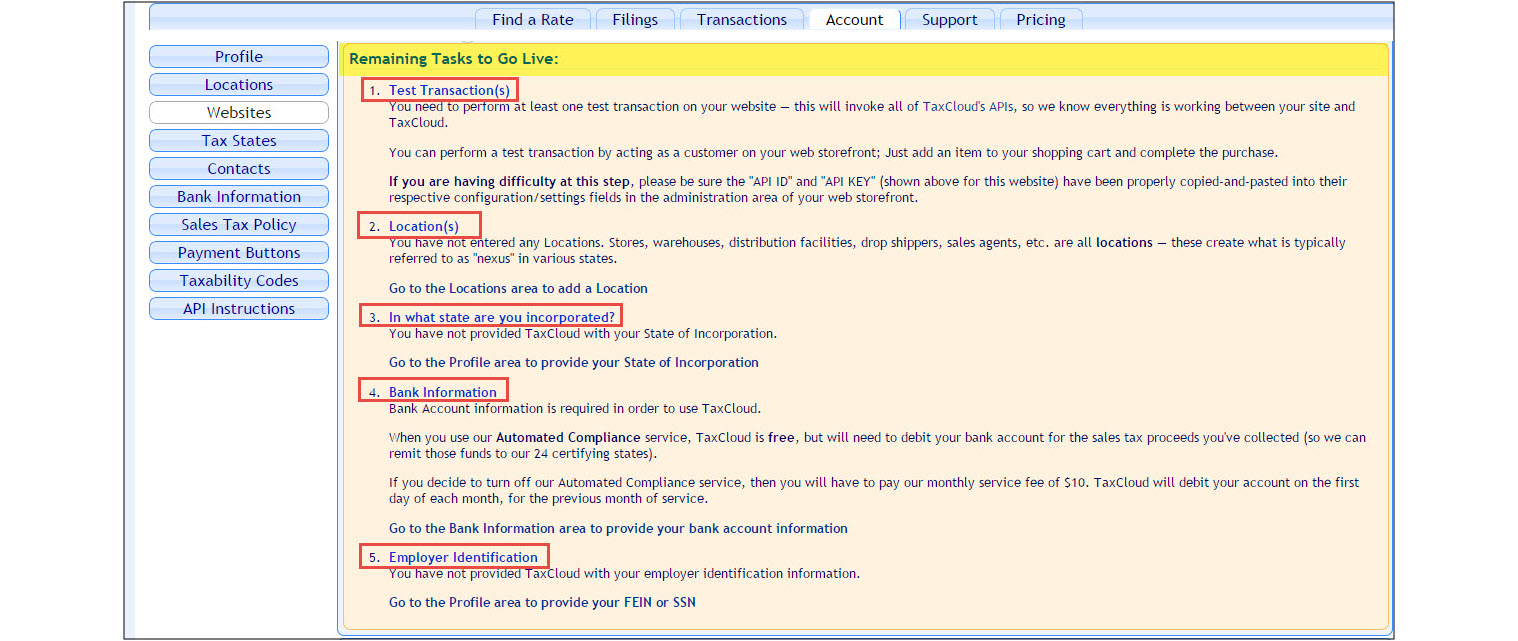
Task: Click the bold 'Automated Compliance' text
Action: coord(568,438)
